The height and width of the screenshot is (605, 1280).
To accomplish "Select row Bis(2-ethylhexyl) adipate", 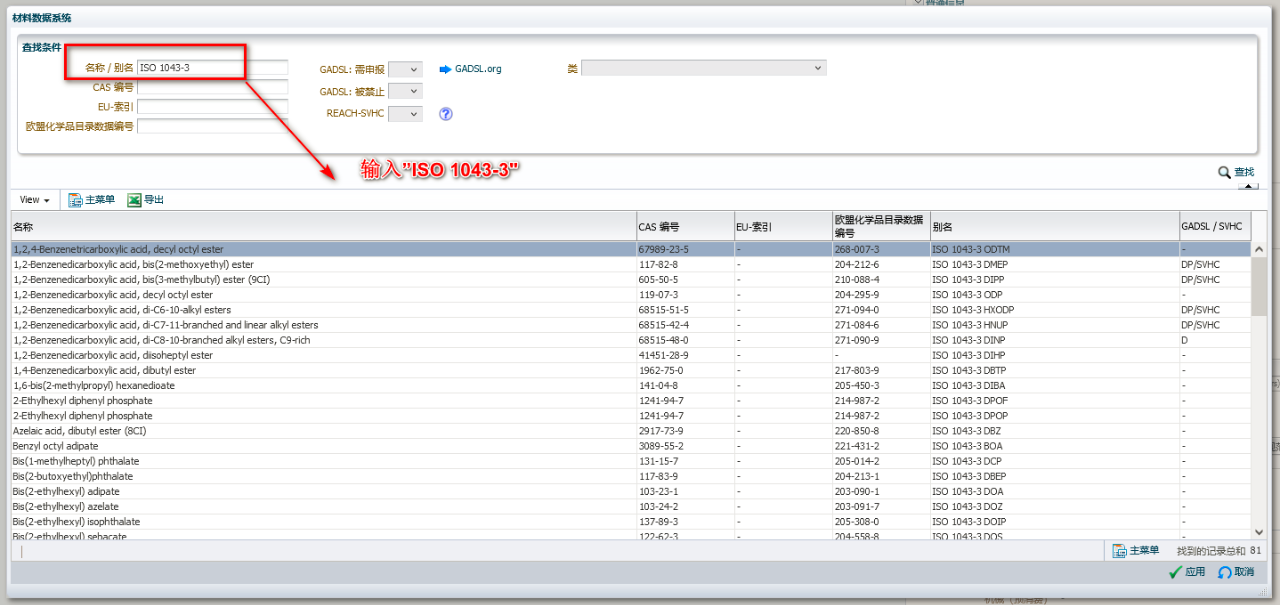I will point(631,491).
